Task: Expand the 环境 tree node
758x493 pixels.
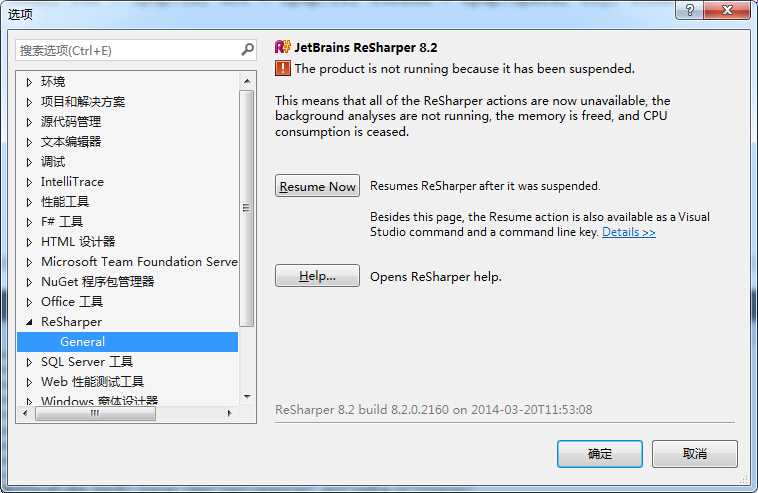Action: 29,82
